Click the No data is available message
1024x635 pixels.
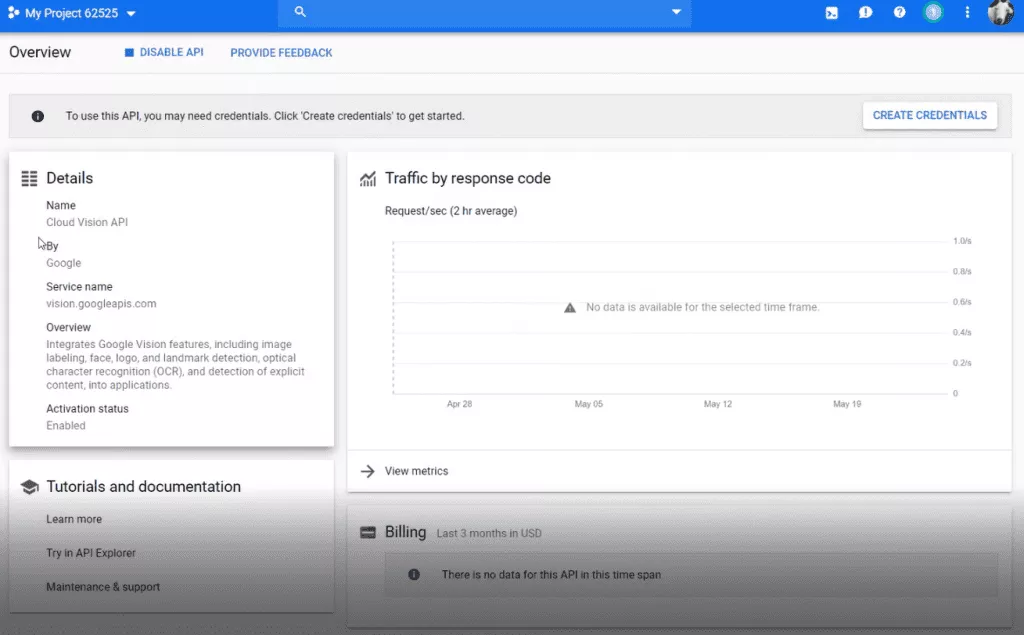tap(702, 307)
